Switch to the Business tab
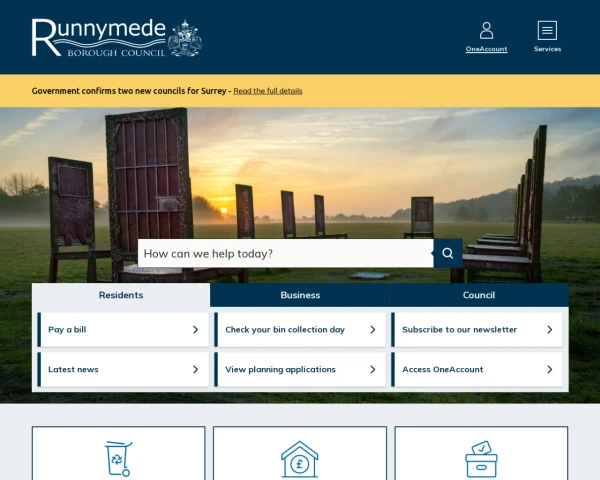The width and height of the screenshot is (600, 480). coord(300,295)
